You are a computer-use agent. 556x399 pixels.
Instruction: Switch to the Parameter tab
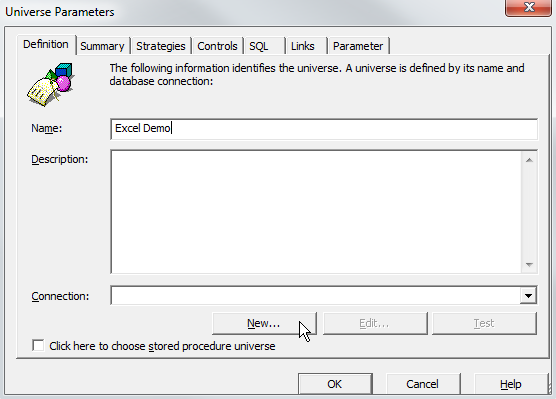click(x=358, y=46)
